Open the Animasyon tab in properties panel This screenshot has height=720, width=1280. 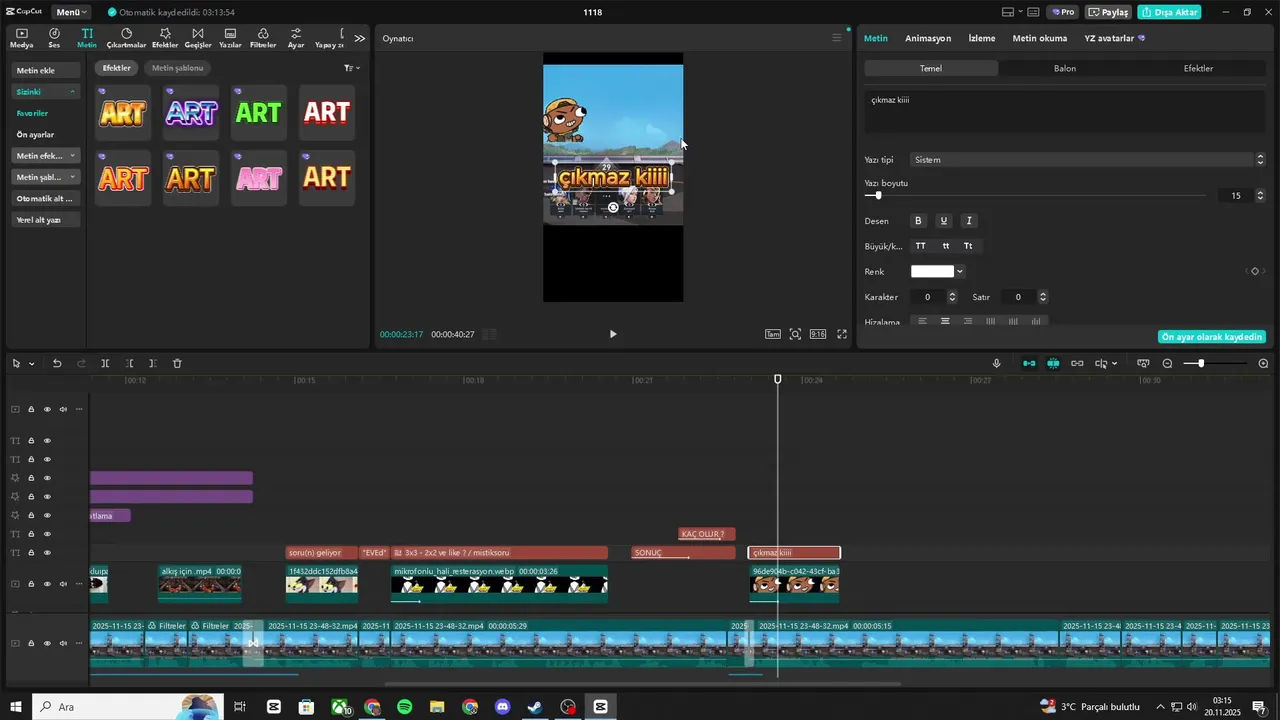click(x=928, y=38)
